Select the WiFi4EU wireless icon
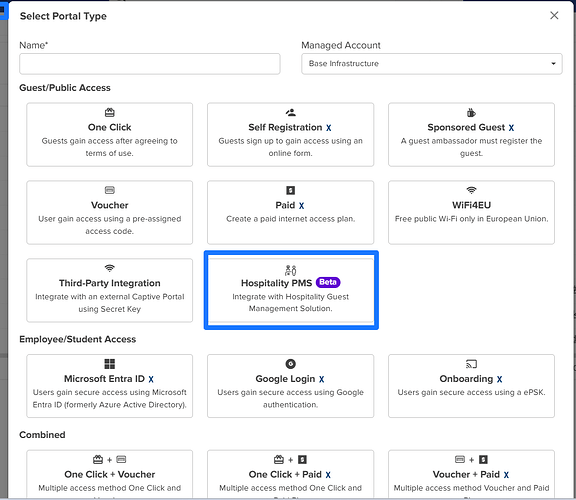Viewport: 576px width, 500px height. [471, 190]
